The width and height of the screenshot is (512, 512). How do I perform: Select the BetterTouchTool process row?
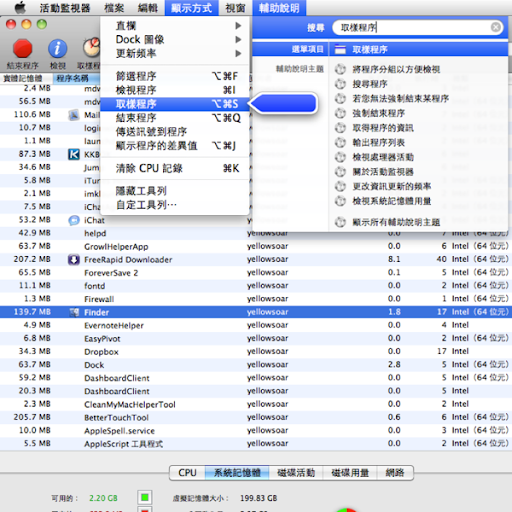tap(256, 417)
